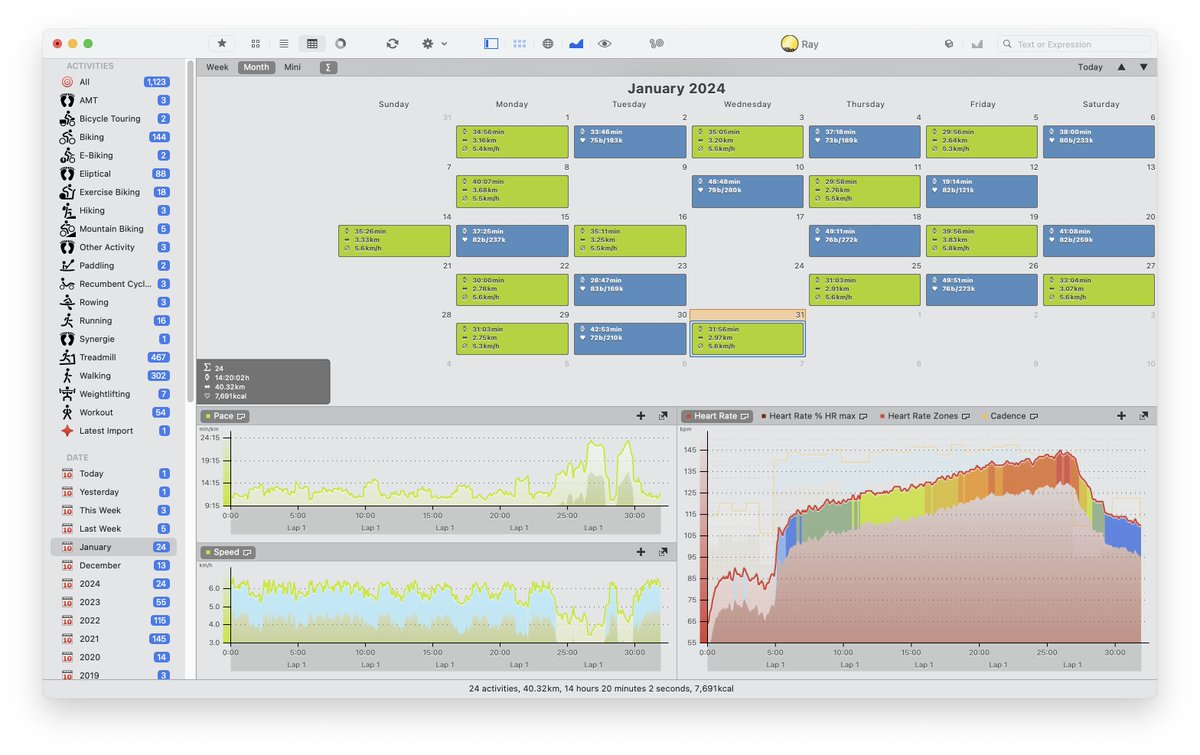Open the Heart Rate chart selector

(717, 416)
